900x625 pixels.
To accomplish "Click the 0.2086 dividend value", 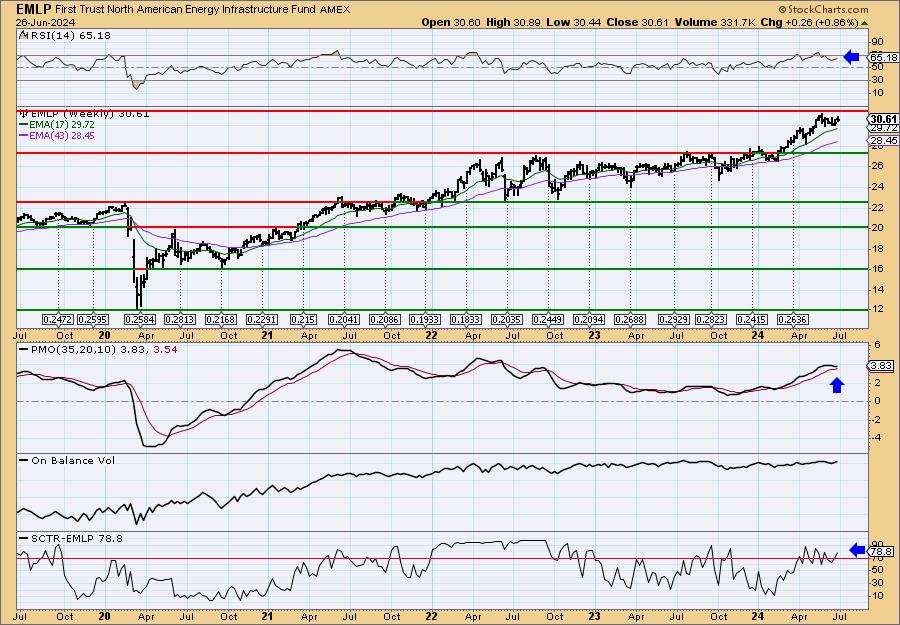I will click(x=385, y=319).
